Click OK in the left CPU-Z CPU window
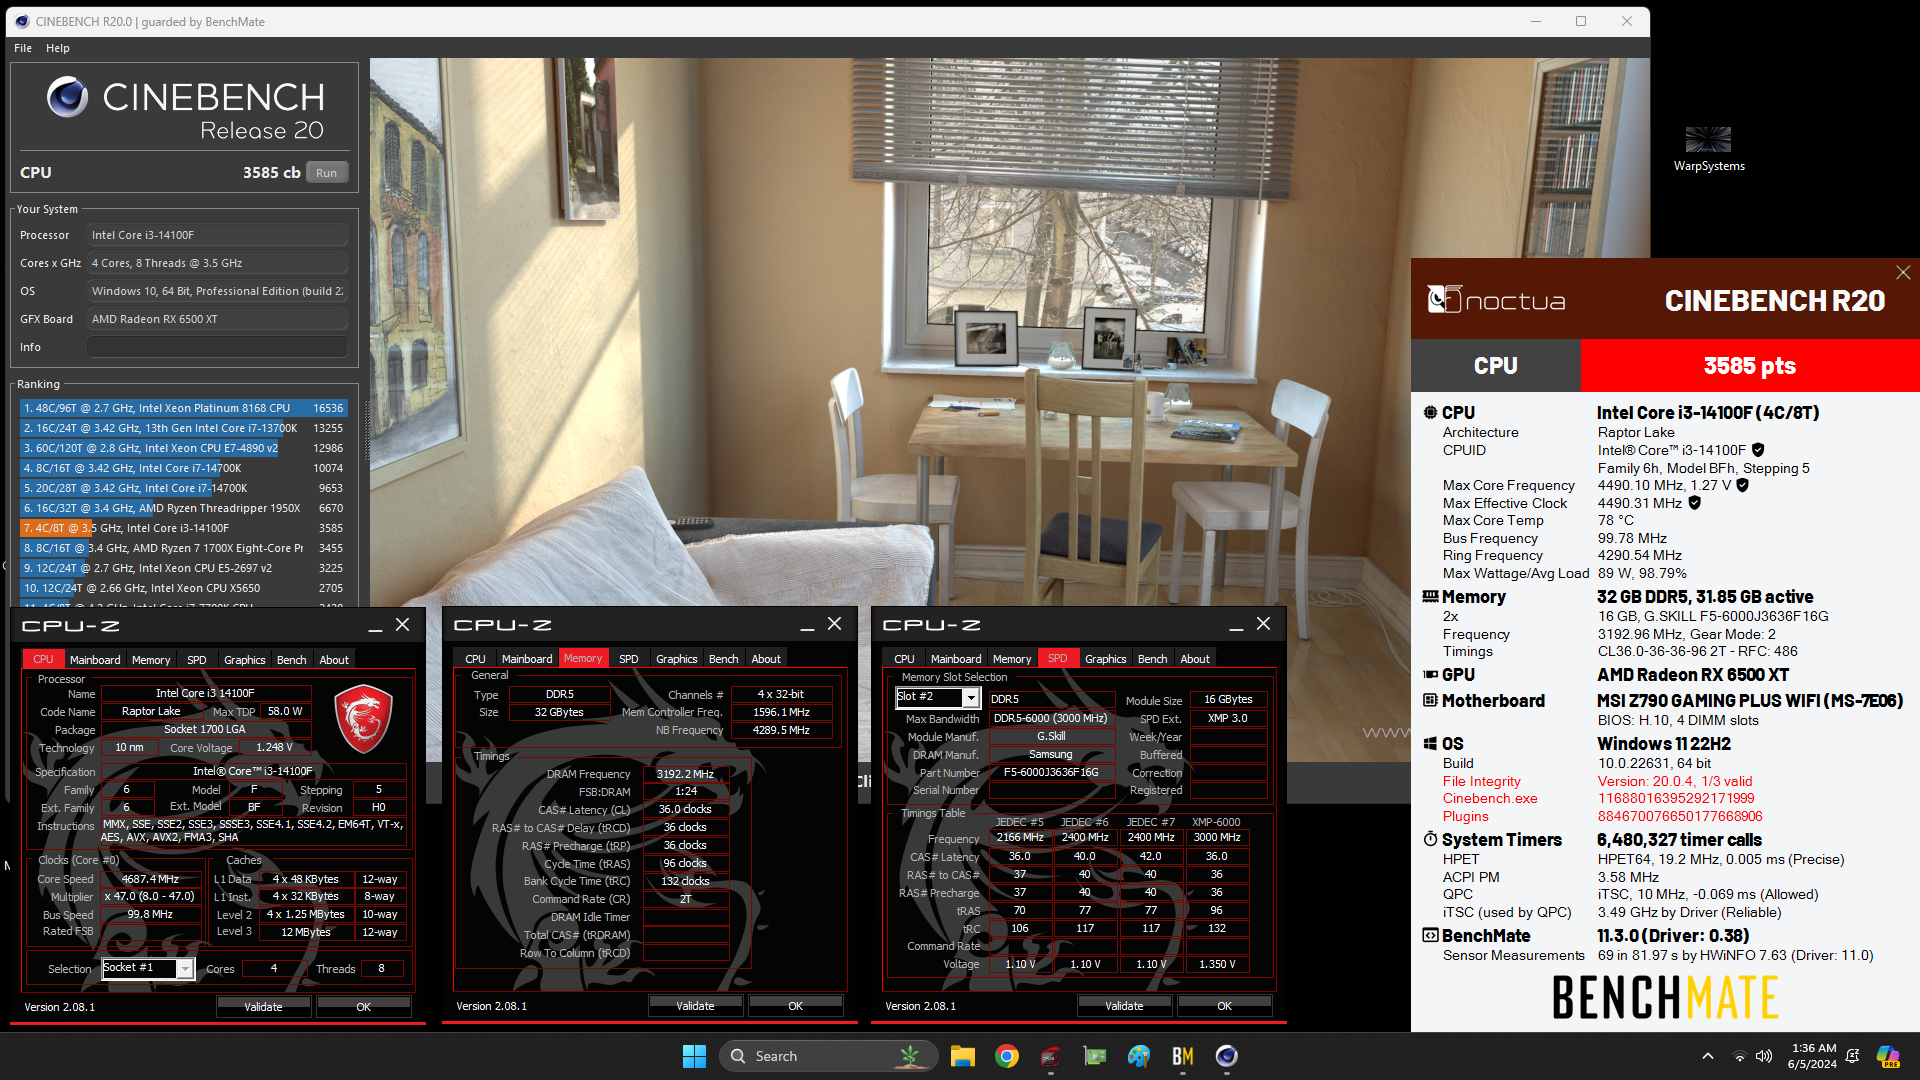 (x=364, y=1007)
